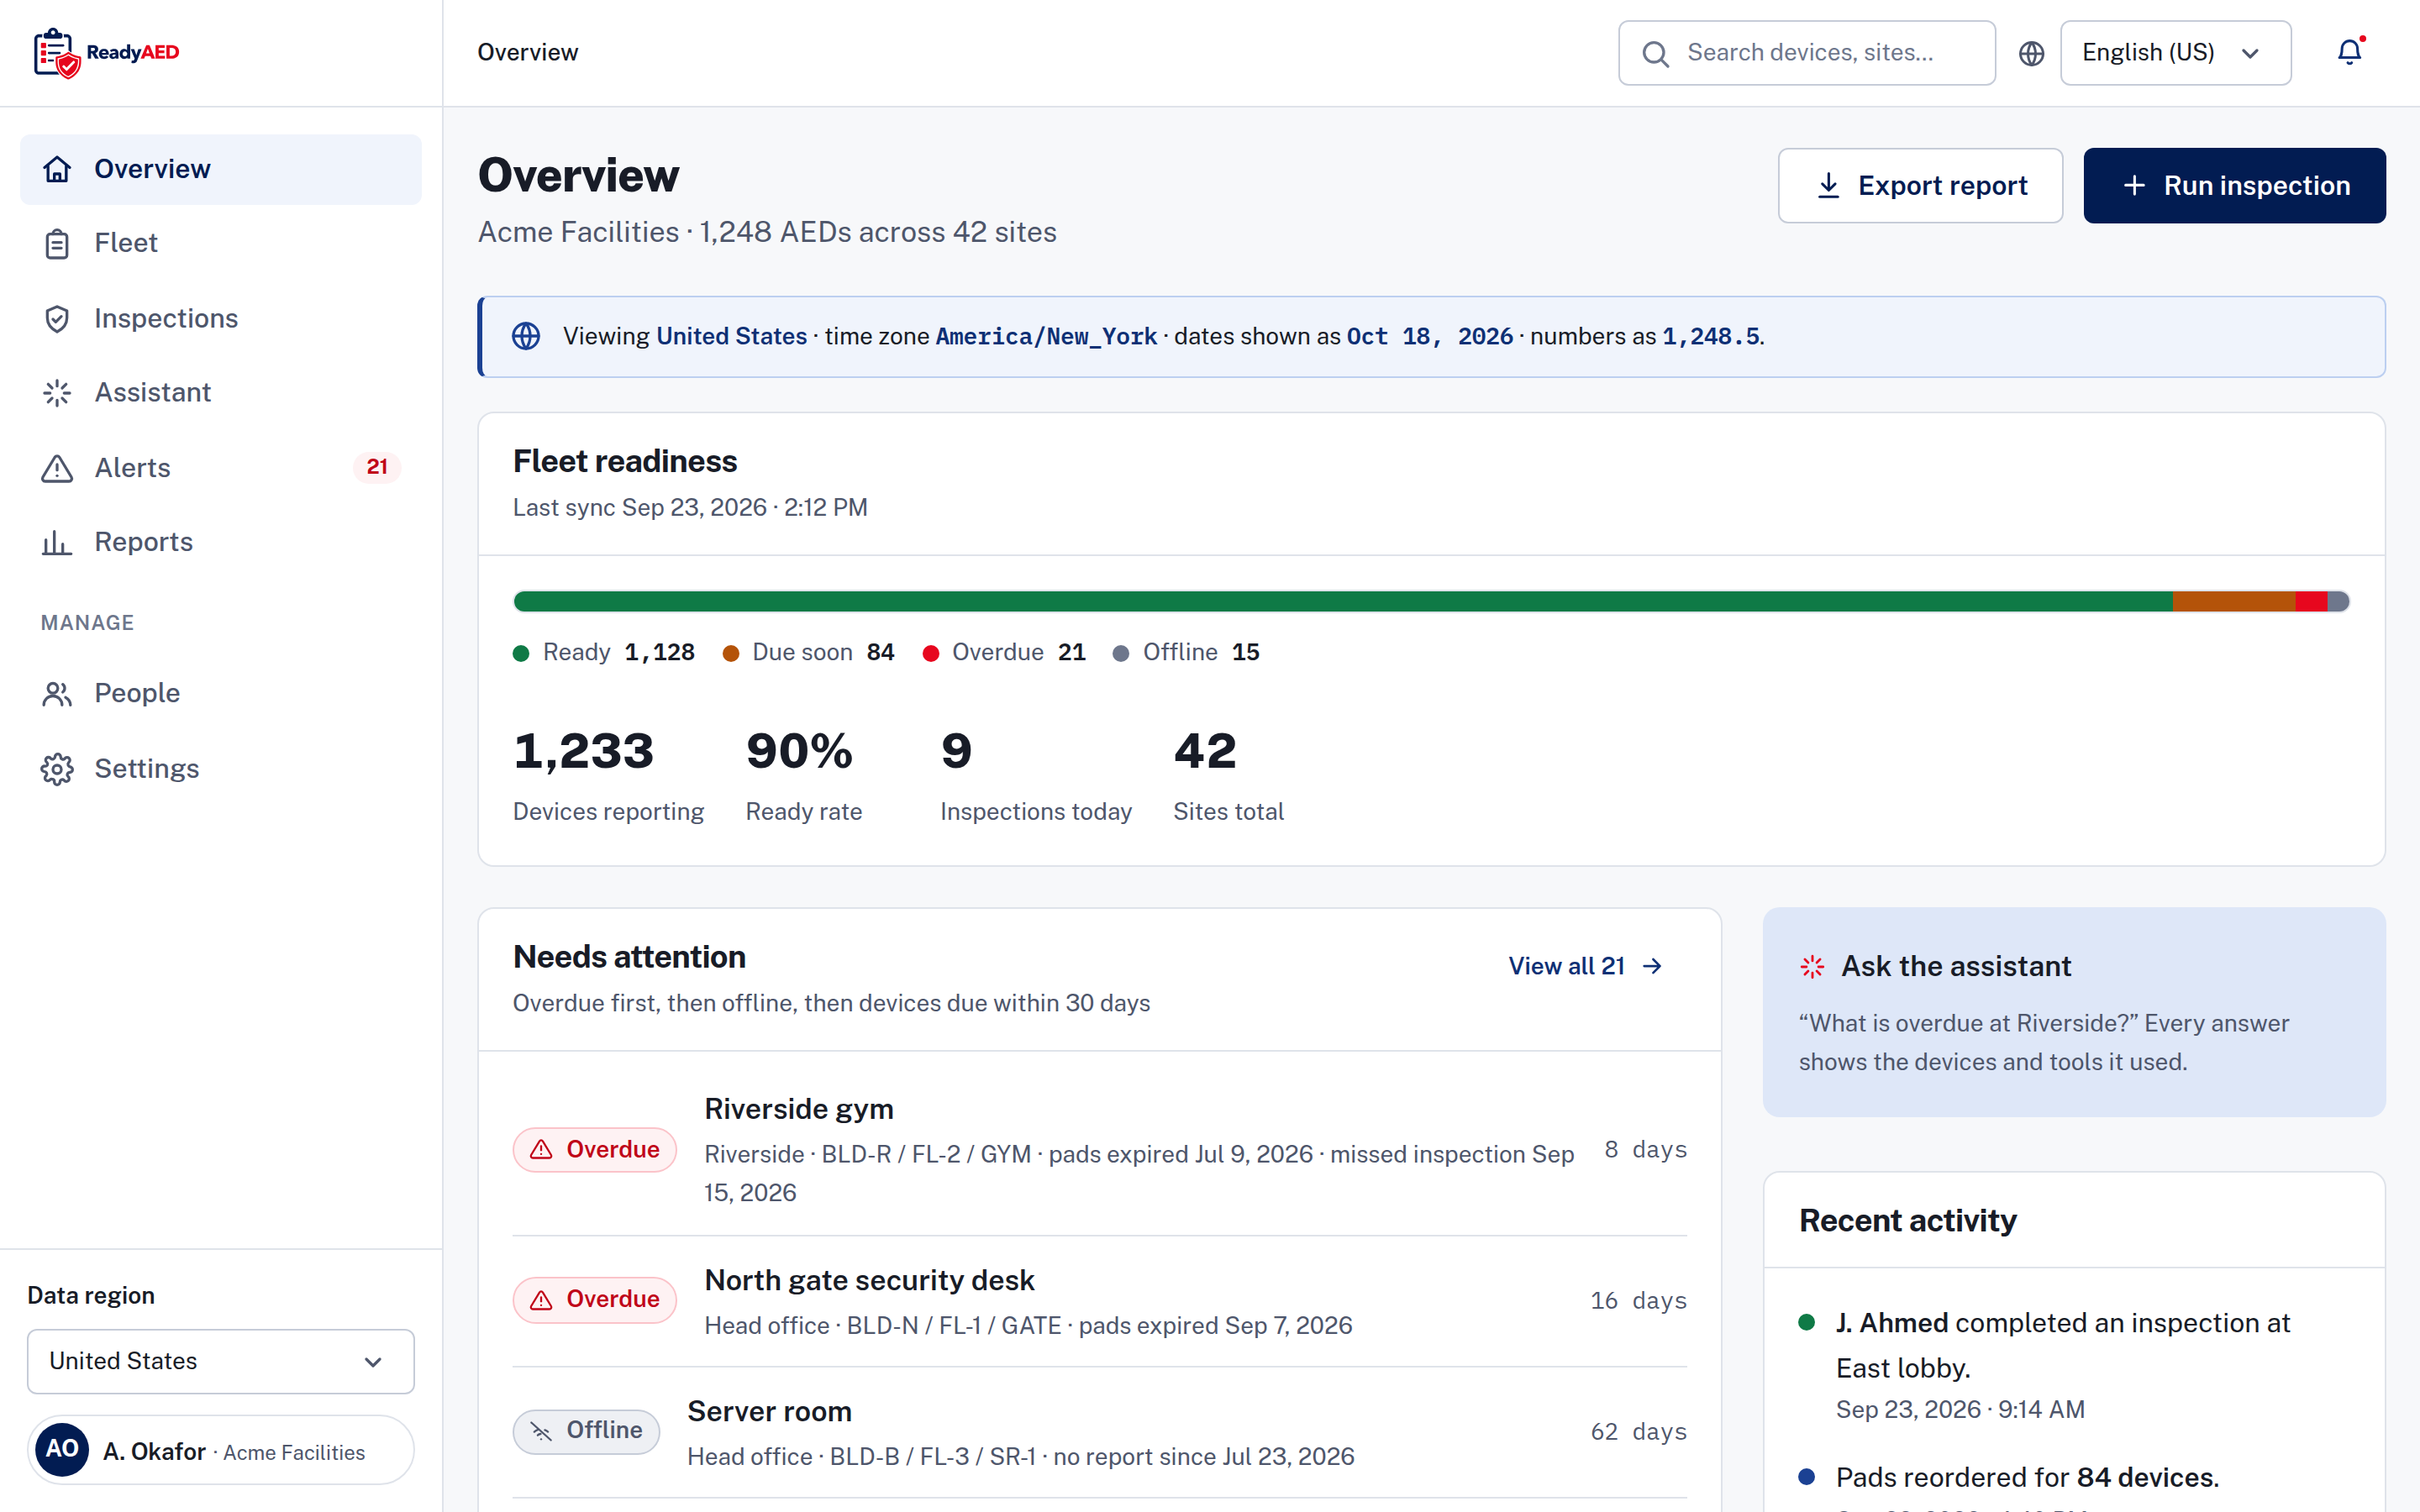Click the globe icon in the locale banner
Screen dimensions: 2420x1512
coord(526,336)
